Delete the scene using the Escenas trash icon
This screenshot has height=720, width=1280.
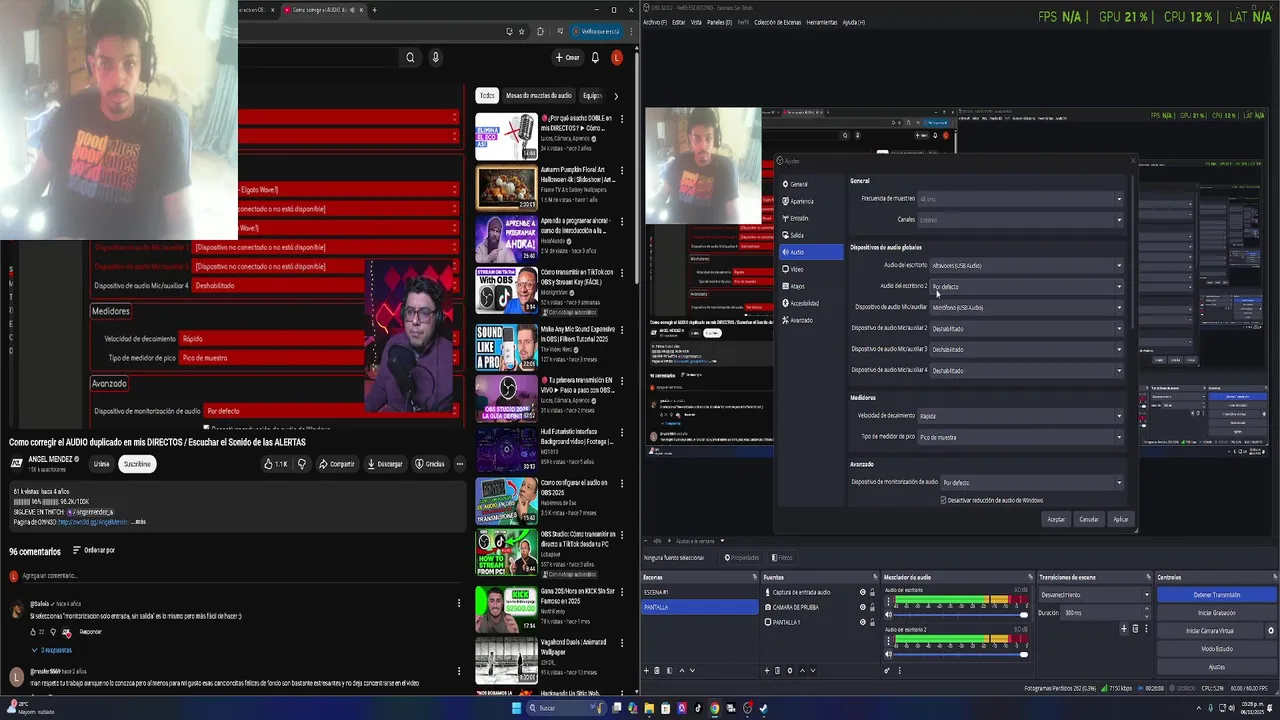coord(657,670)
